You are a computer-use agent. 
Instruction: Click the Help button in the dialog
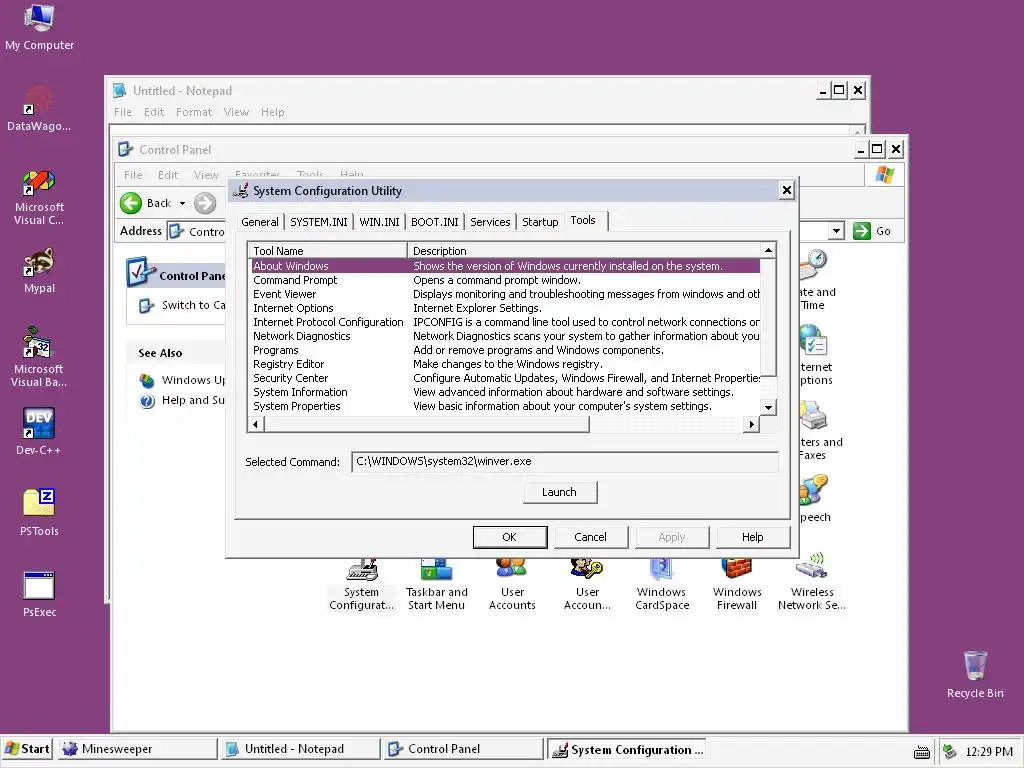752,537
